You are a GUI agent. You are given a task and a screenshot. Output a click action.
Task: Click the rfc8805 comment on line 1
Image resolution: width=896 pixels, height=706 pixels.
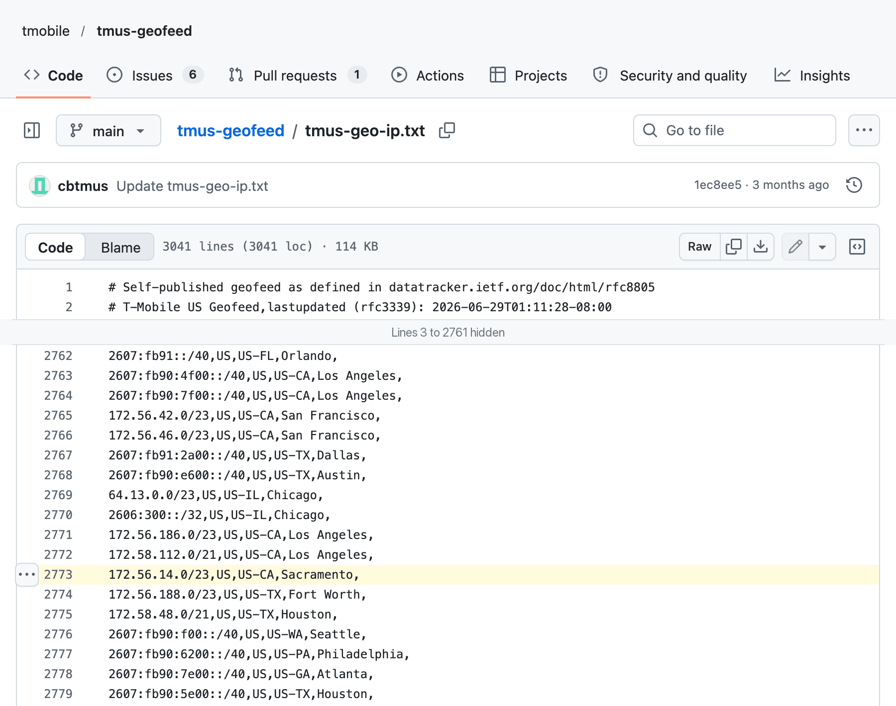tap(382, 287)
